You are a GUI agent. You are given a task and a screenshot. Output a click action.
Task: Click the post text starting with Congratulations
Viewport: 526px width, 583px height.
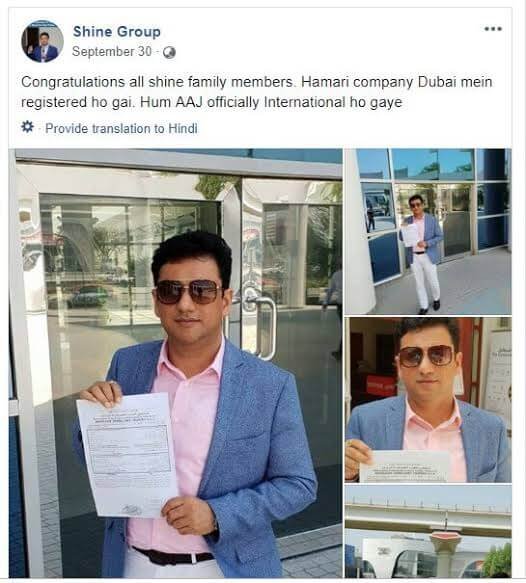(x=256, y=92)
